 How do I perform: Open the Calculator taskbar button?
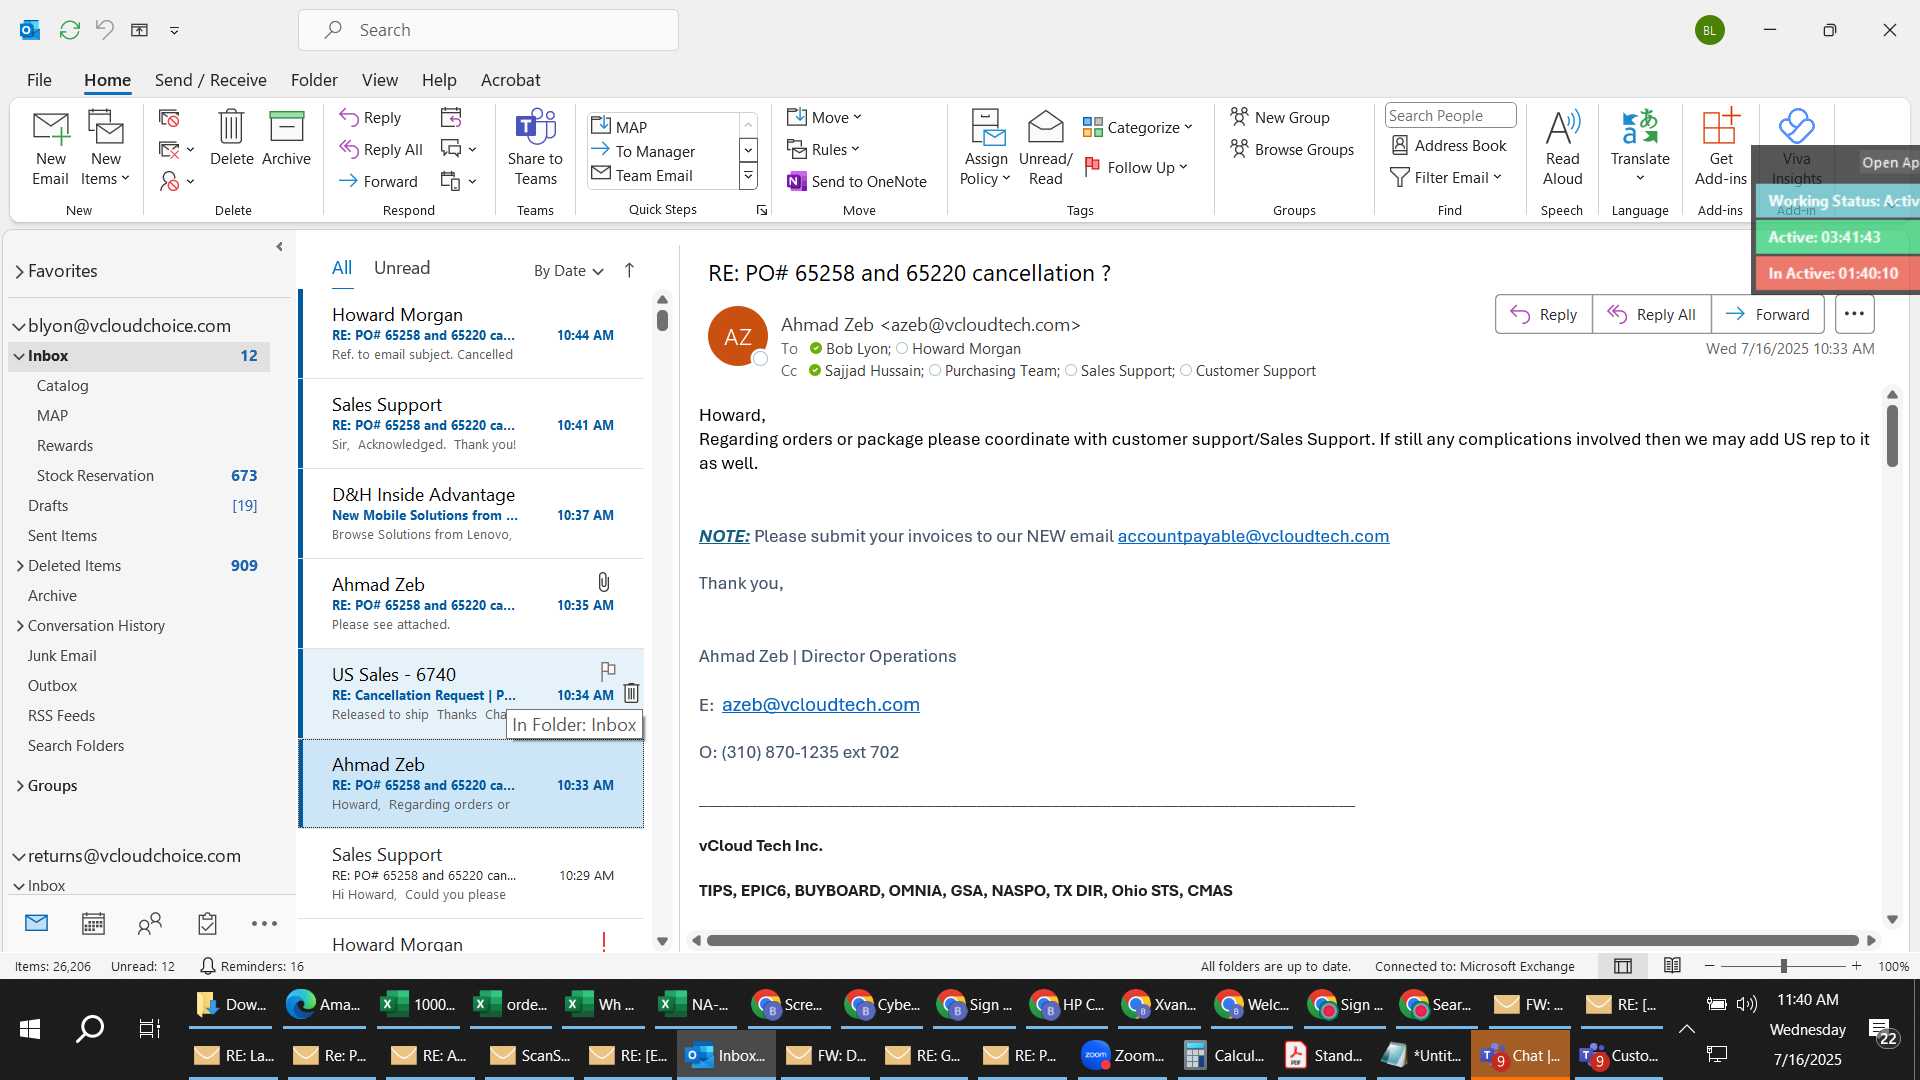1223,1055
